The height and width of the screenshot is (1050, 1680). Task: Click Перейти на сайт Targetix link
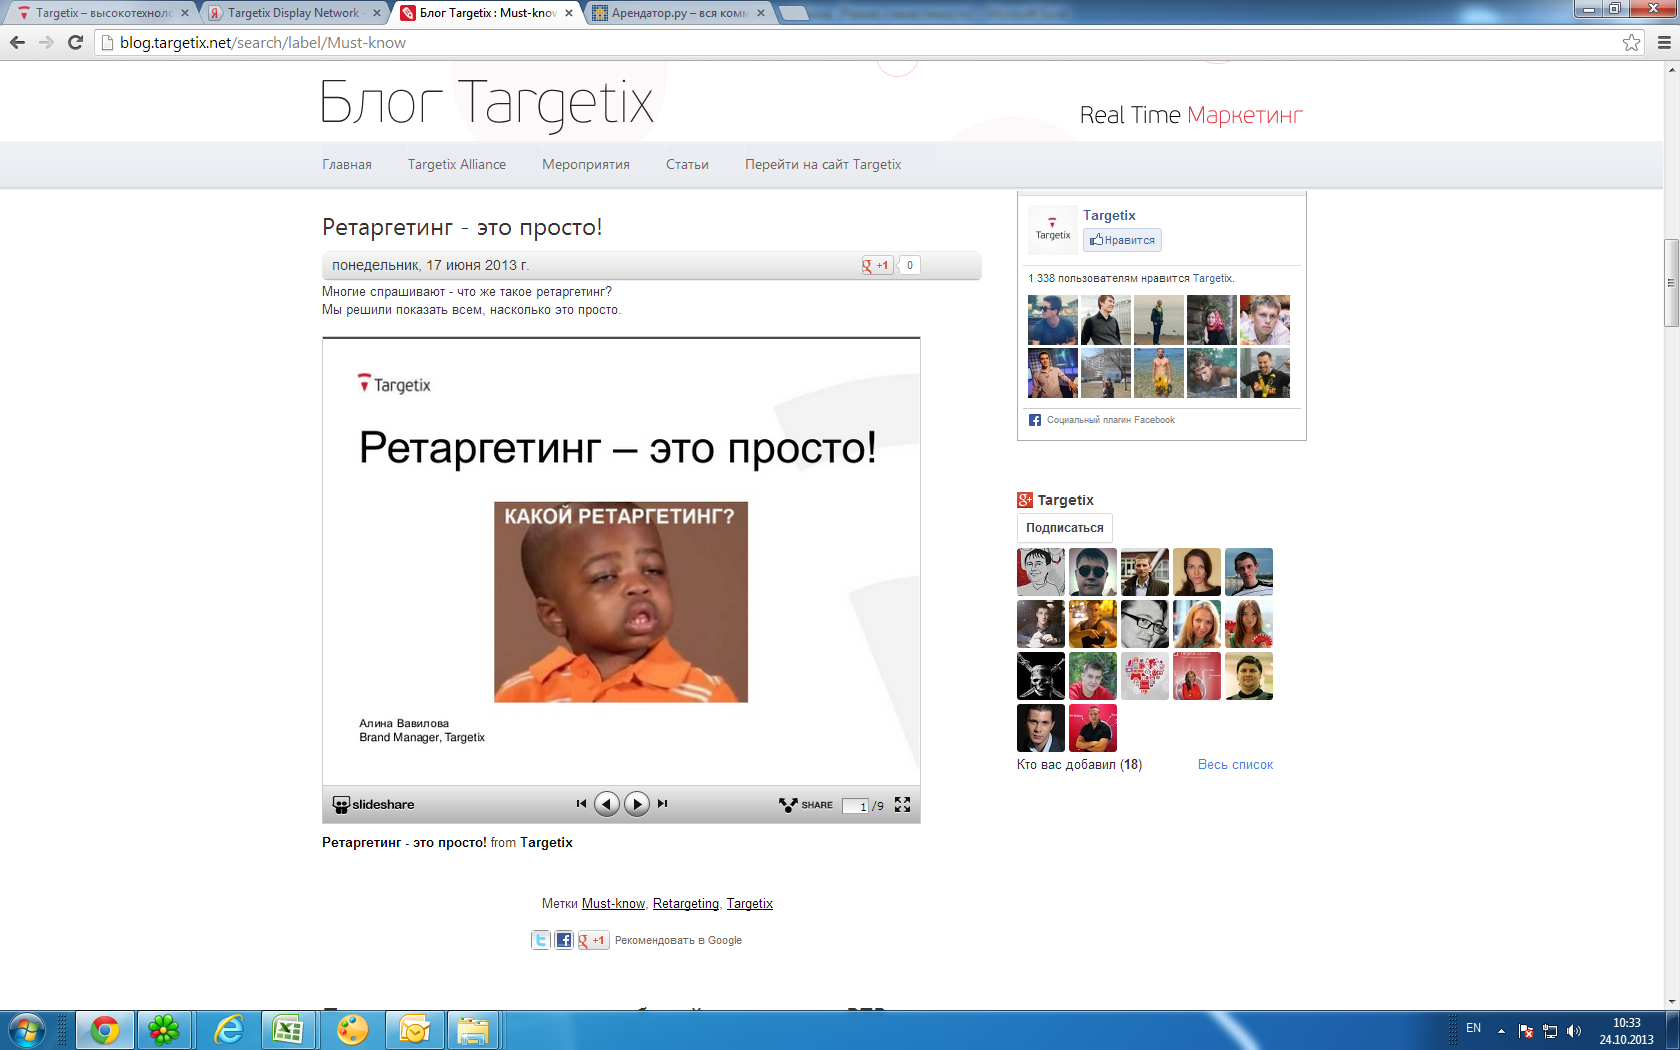[x=823, y=165]
